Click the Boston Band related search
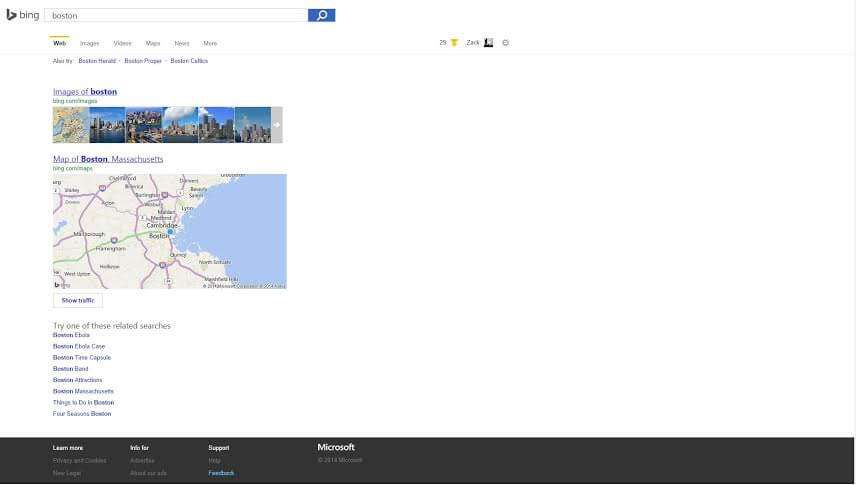Image resolution: width=856 pixels, height=485 pixels. click(x=70, y=369)
